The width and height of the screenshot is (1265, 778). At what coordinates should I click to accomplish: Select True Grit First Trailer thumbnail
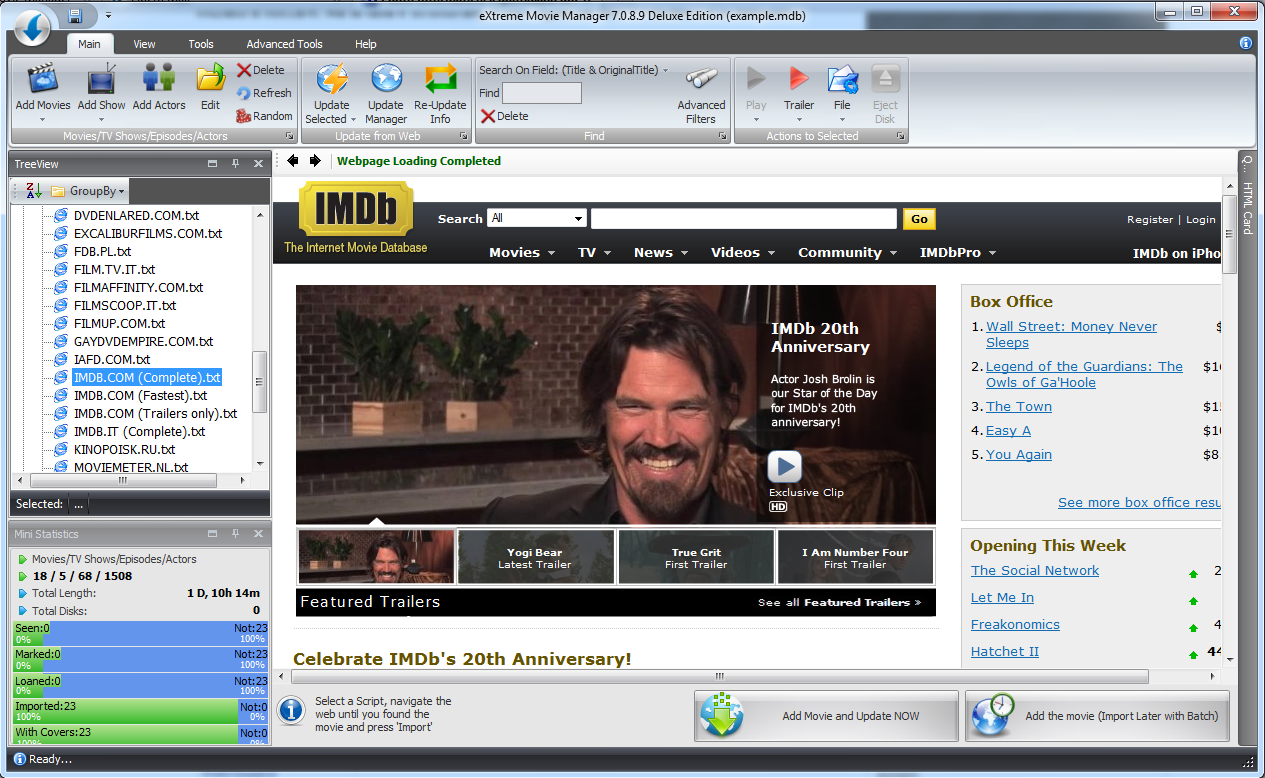[x=696, y=557]
